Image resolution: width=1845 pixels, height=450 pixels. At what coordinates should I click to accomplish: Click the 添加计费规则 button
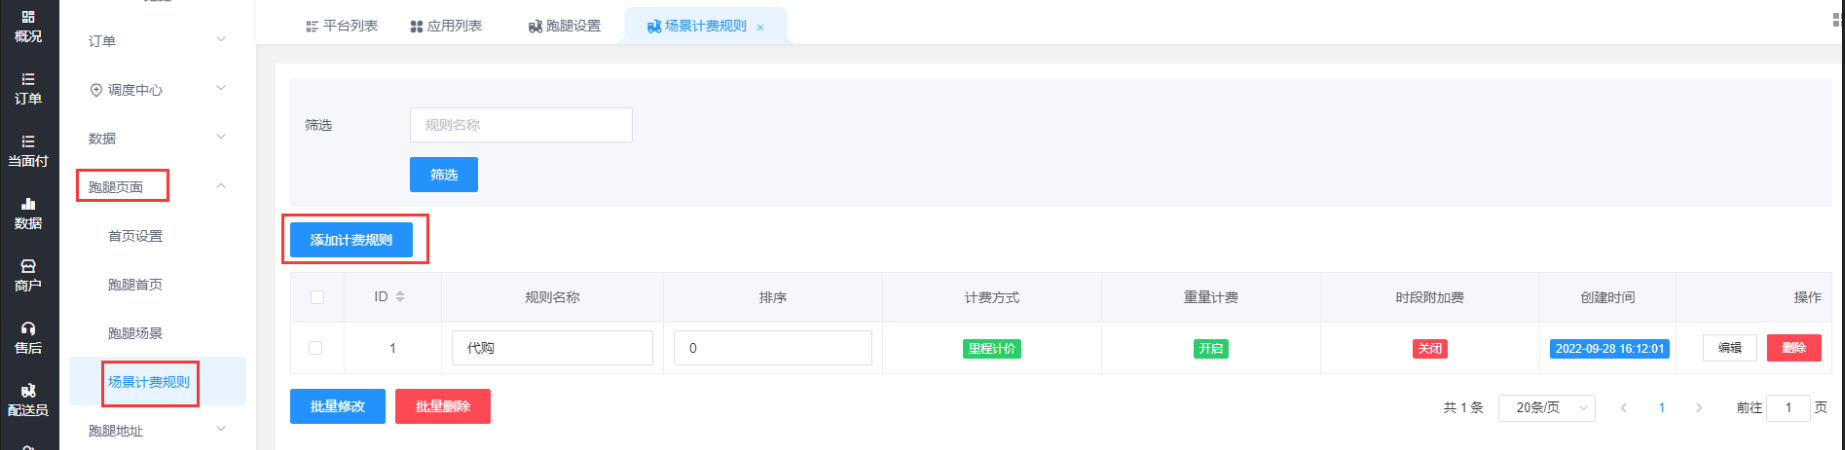point(351,240)
